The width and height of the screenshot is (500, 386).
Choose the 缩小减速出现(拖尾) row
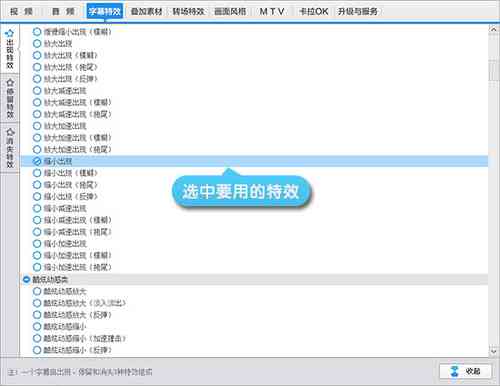click(x=72, y=232)
